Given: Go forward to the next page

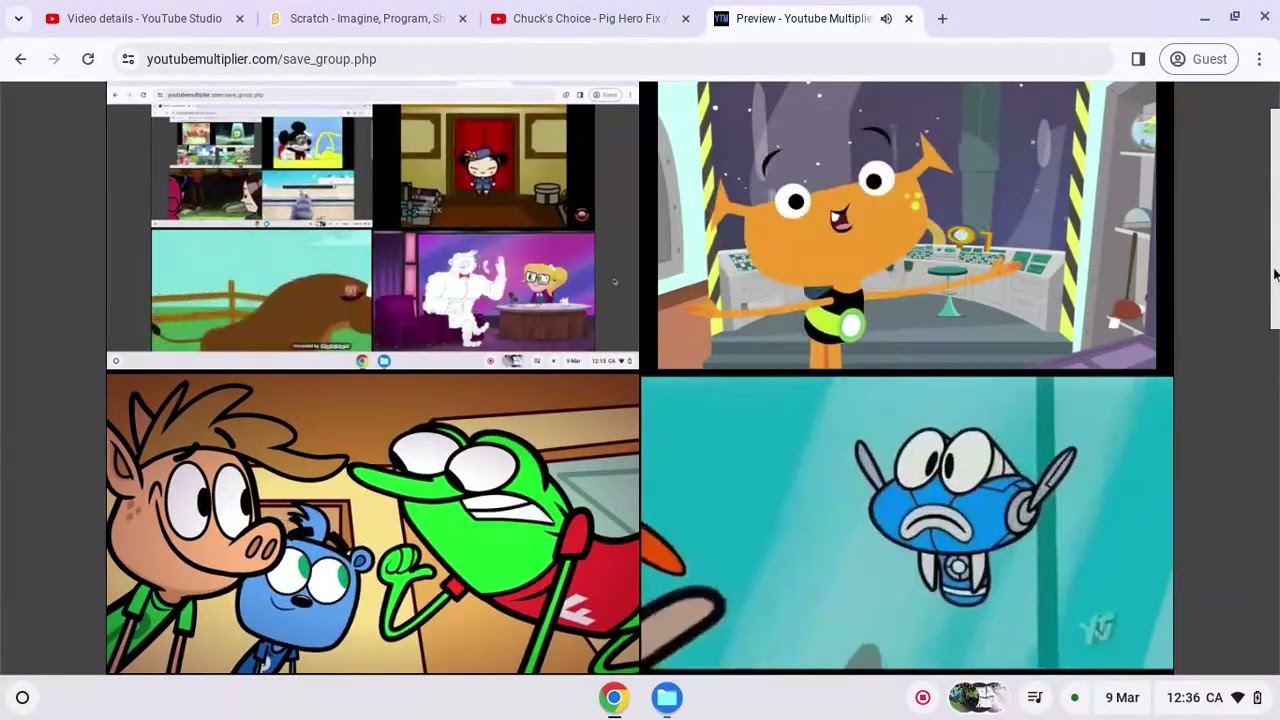Looking at the screenshot, I should [x=54, y=59].
